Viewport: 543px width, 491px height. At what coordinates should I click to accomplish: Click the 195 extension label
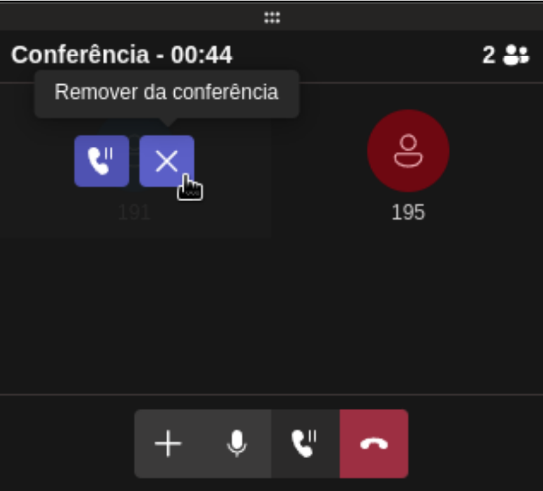point(408,212)
